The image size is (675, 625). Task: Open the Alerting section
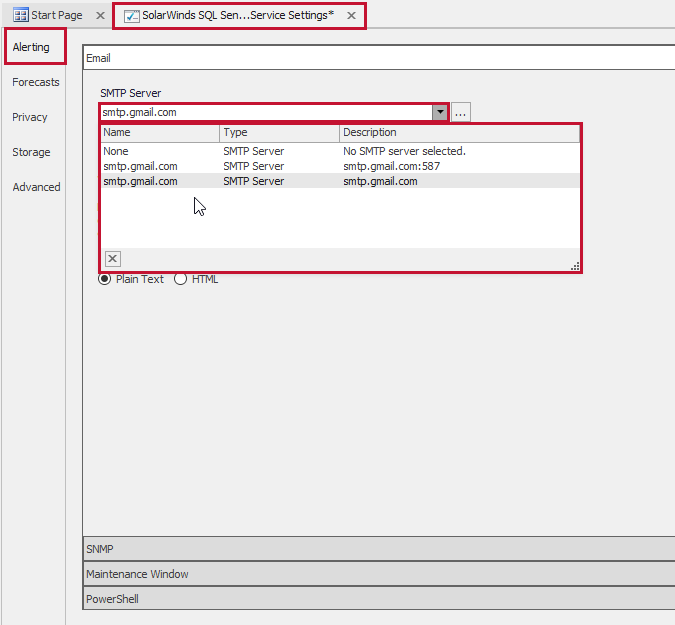[x=31, y=47]
